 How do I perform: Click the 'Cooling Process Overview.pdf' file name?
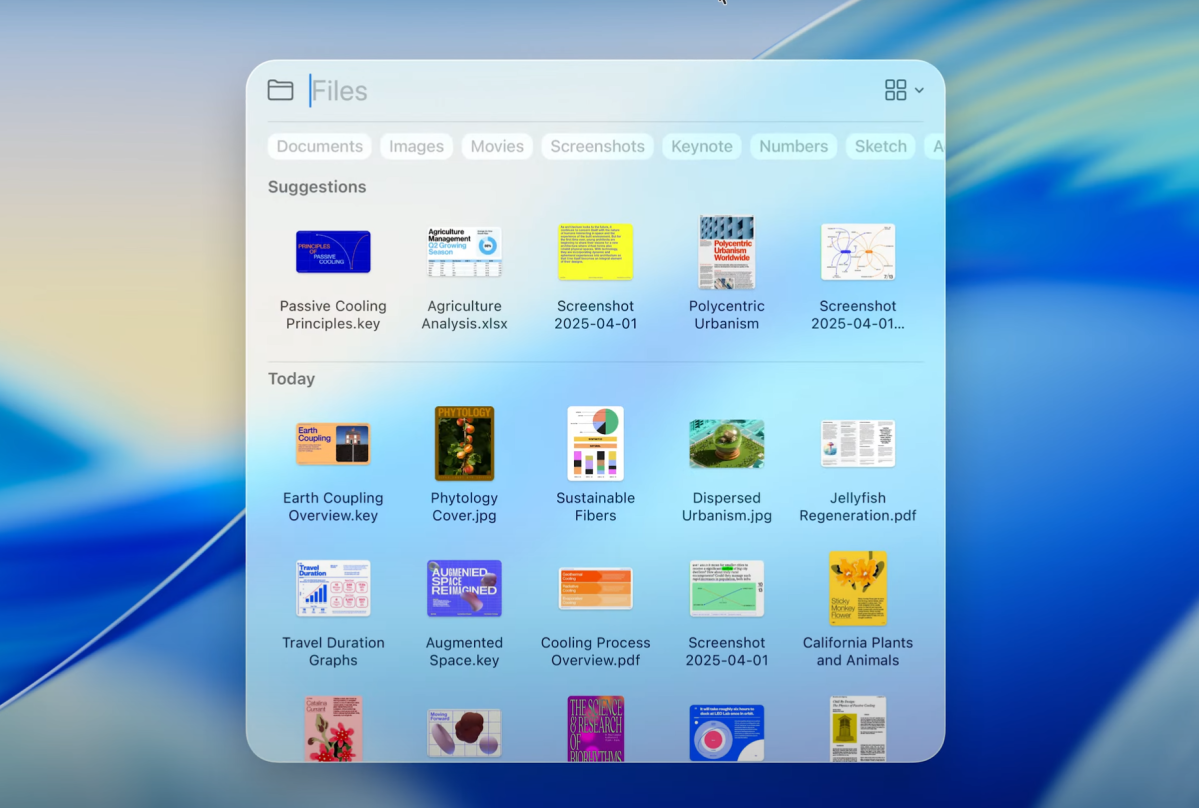coord(596,651)
